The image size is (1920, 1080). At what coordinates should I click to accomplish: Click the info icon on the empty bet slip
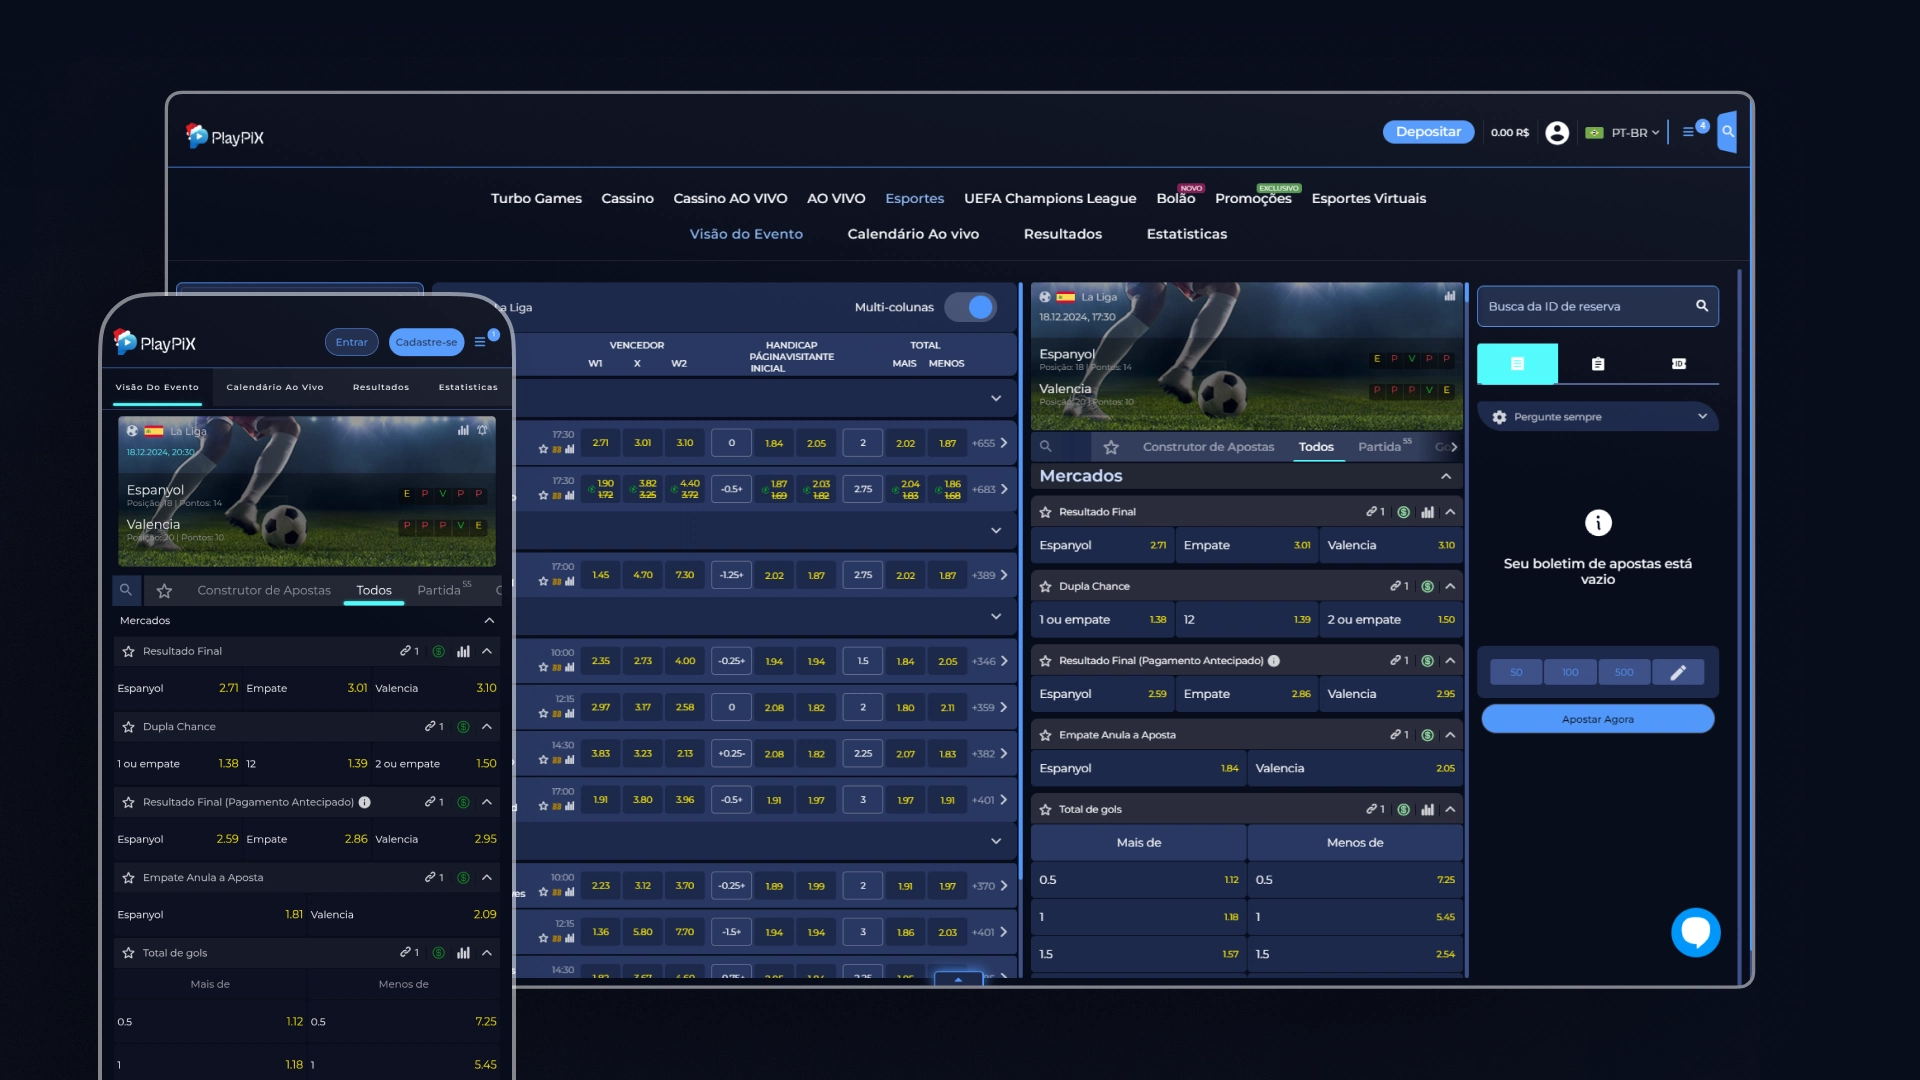pos(1598,523)
